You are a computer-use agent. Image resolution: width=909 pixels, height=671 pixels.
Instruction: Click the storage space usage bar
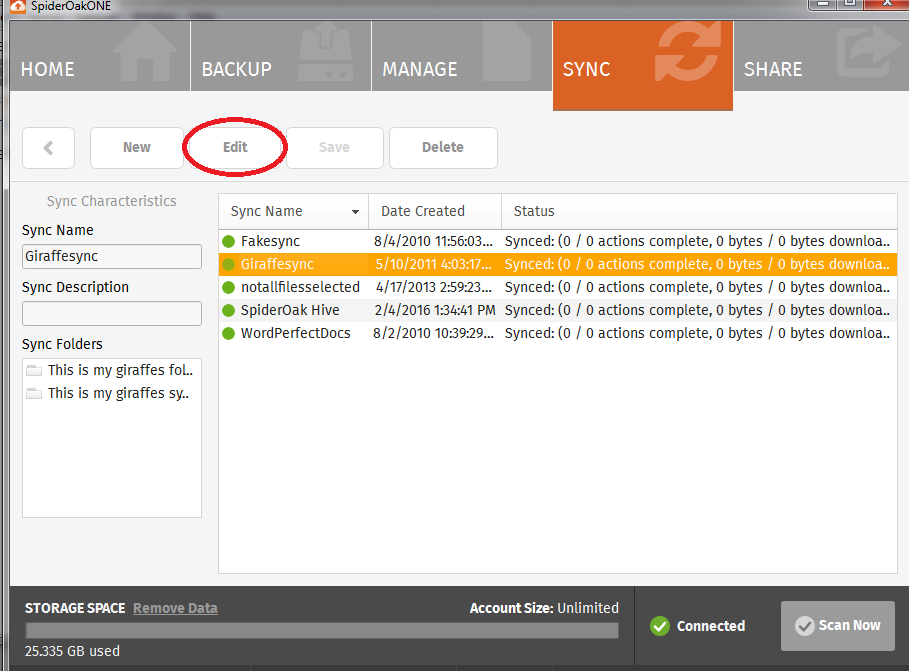click(322, 630)
